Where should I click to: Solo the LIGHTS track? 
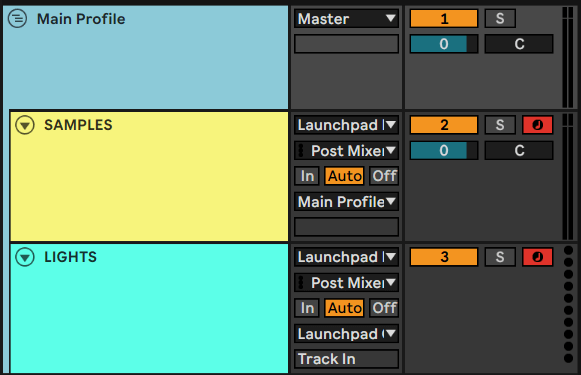[500, 257]
